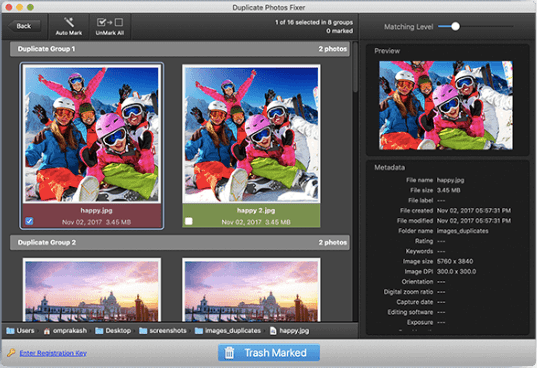Click the Image DPI value 300.0 x 300.0
The height and width of the screenshot is (368, 537).
coord(456,272)
